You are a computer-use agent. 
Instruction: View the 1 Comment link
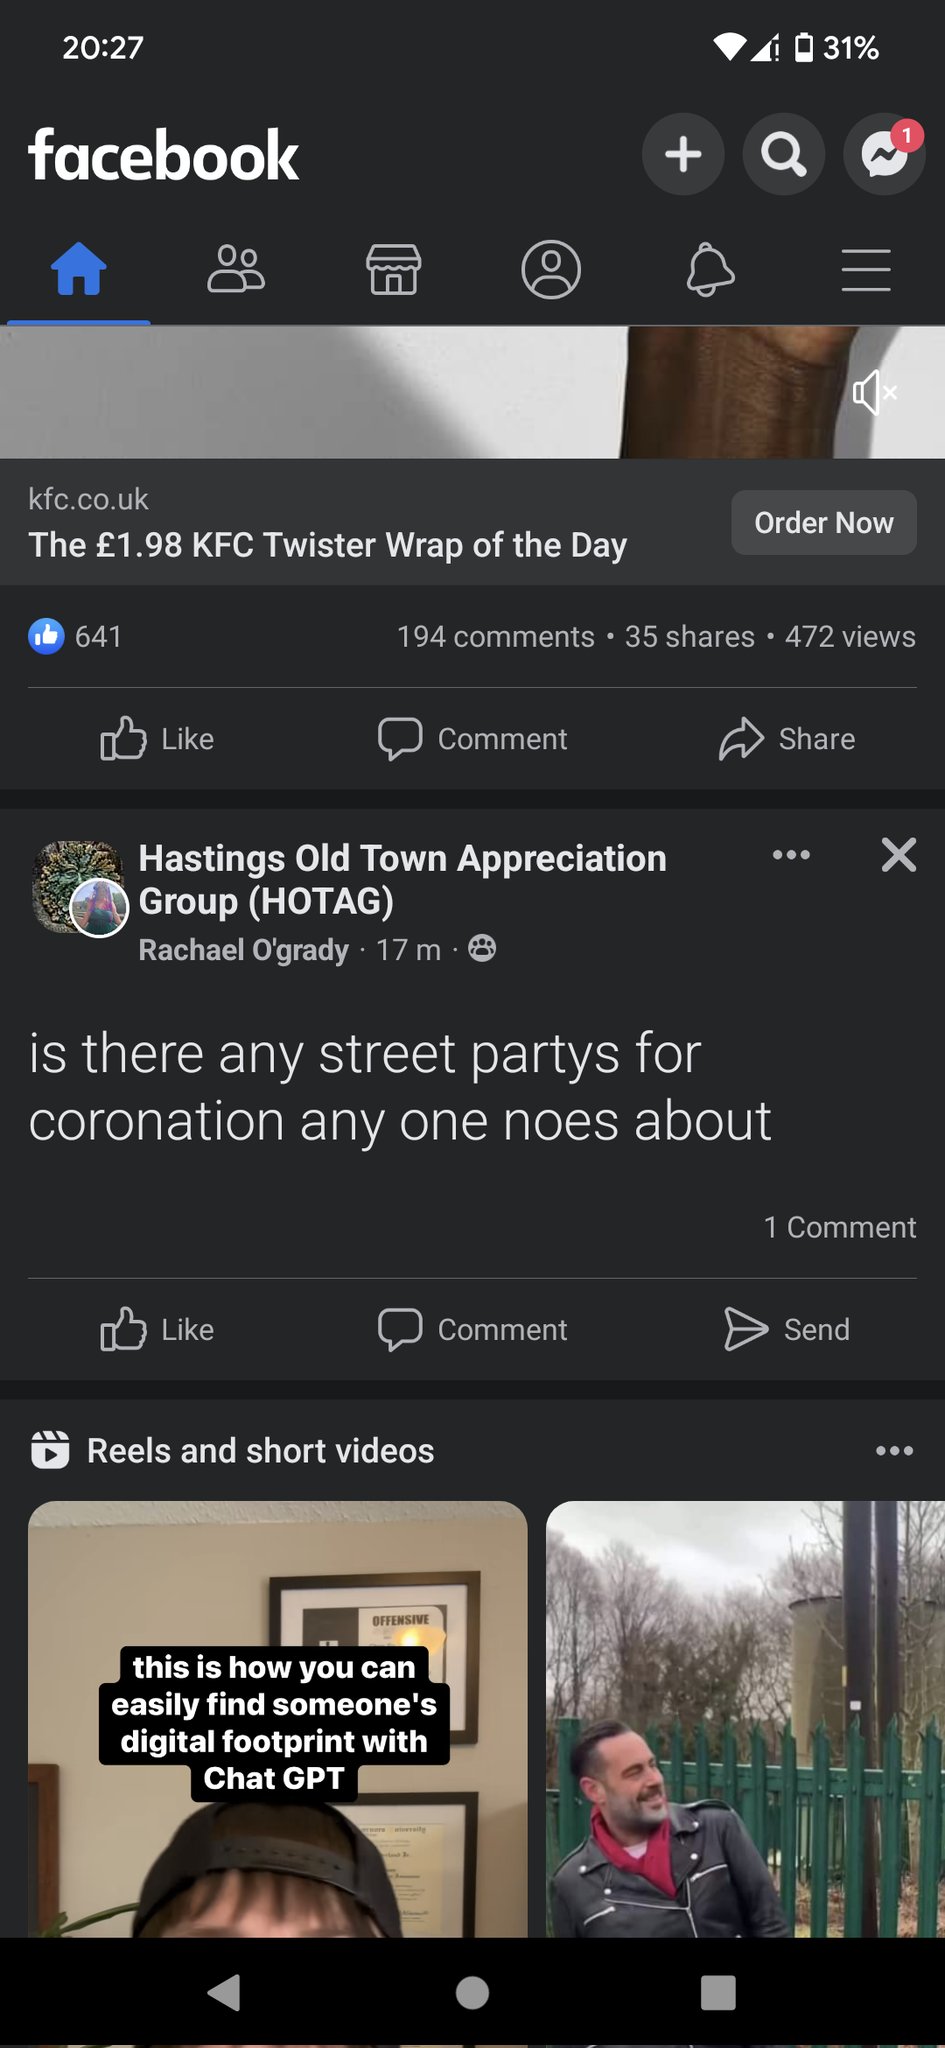(x=839, y=1227)
